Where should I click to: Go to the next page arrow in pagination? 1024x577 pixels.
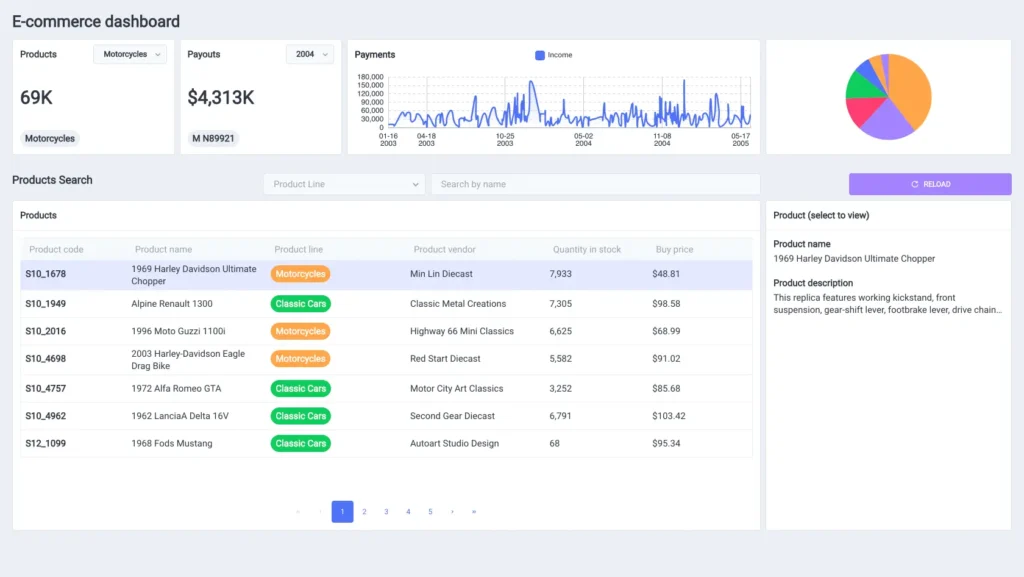pos(452,512)
